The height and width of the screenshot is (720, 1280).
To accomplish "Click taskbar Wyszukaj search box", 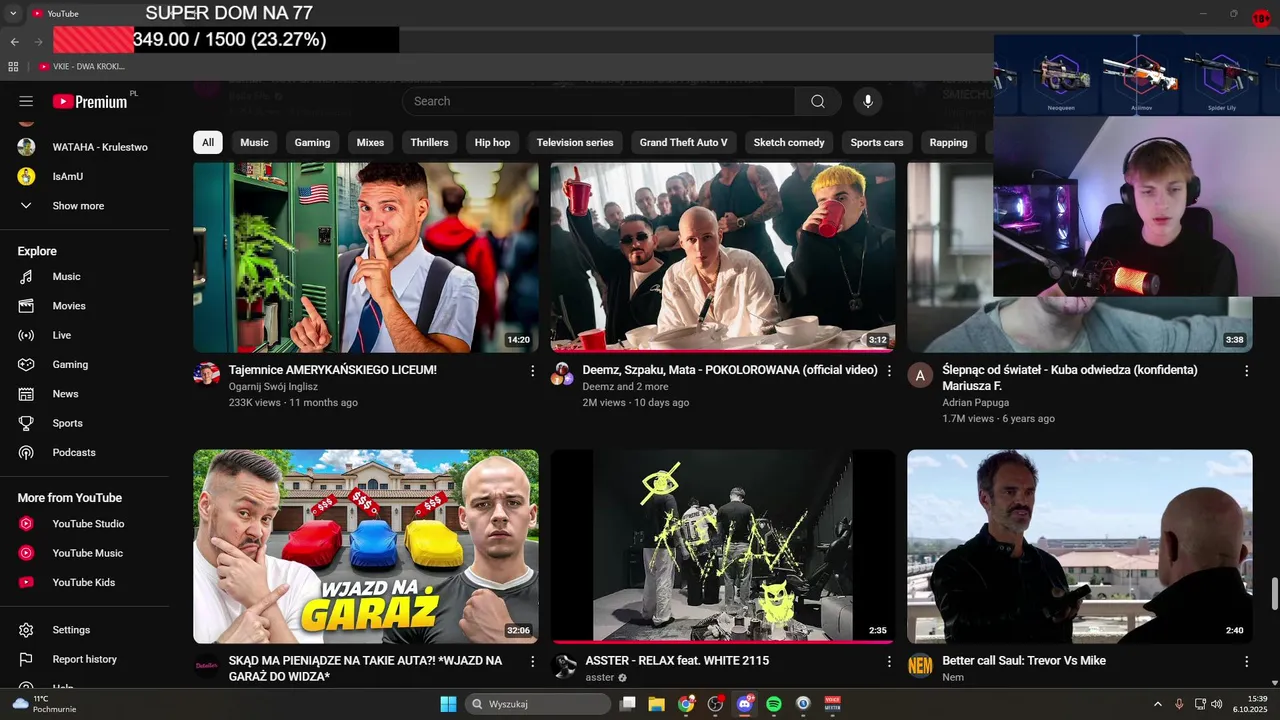I will [x=539, y=704].
